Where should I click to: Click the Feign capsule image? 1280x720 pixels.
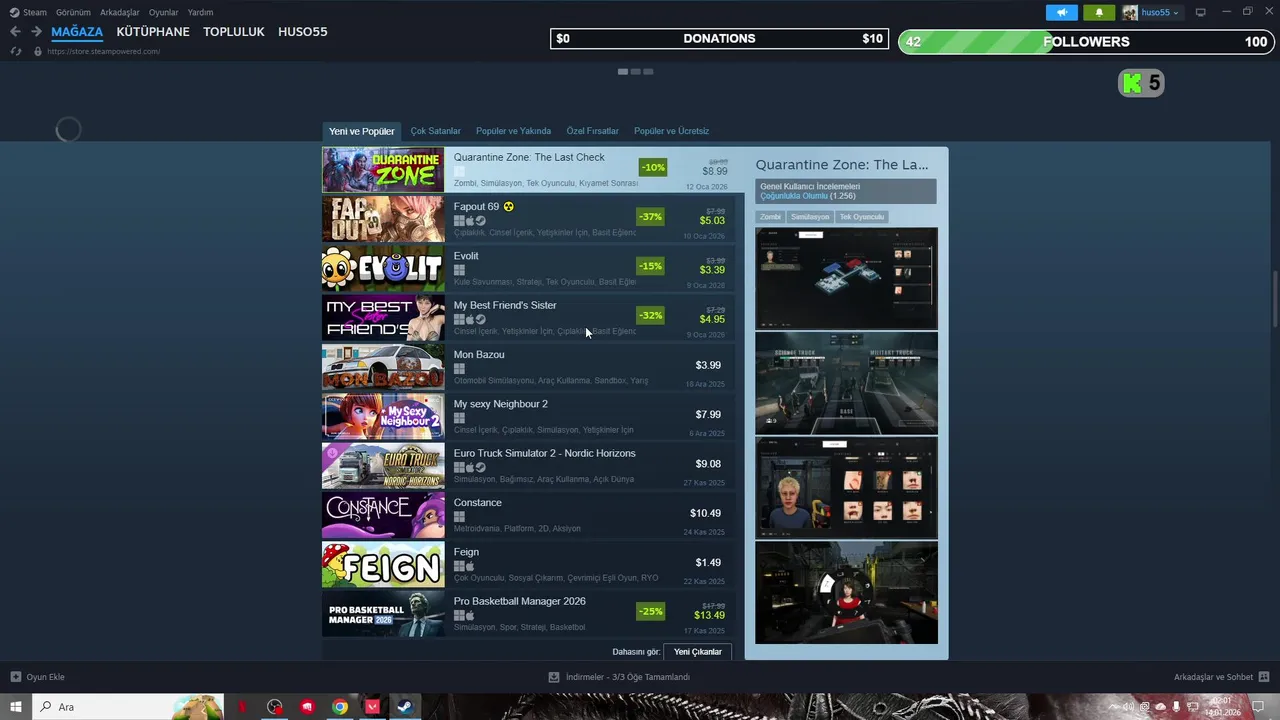tap(383, 565)
